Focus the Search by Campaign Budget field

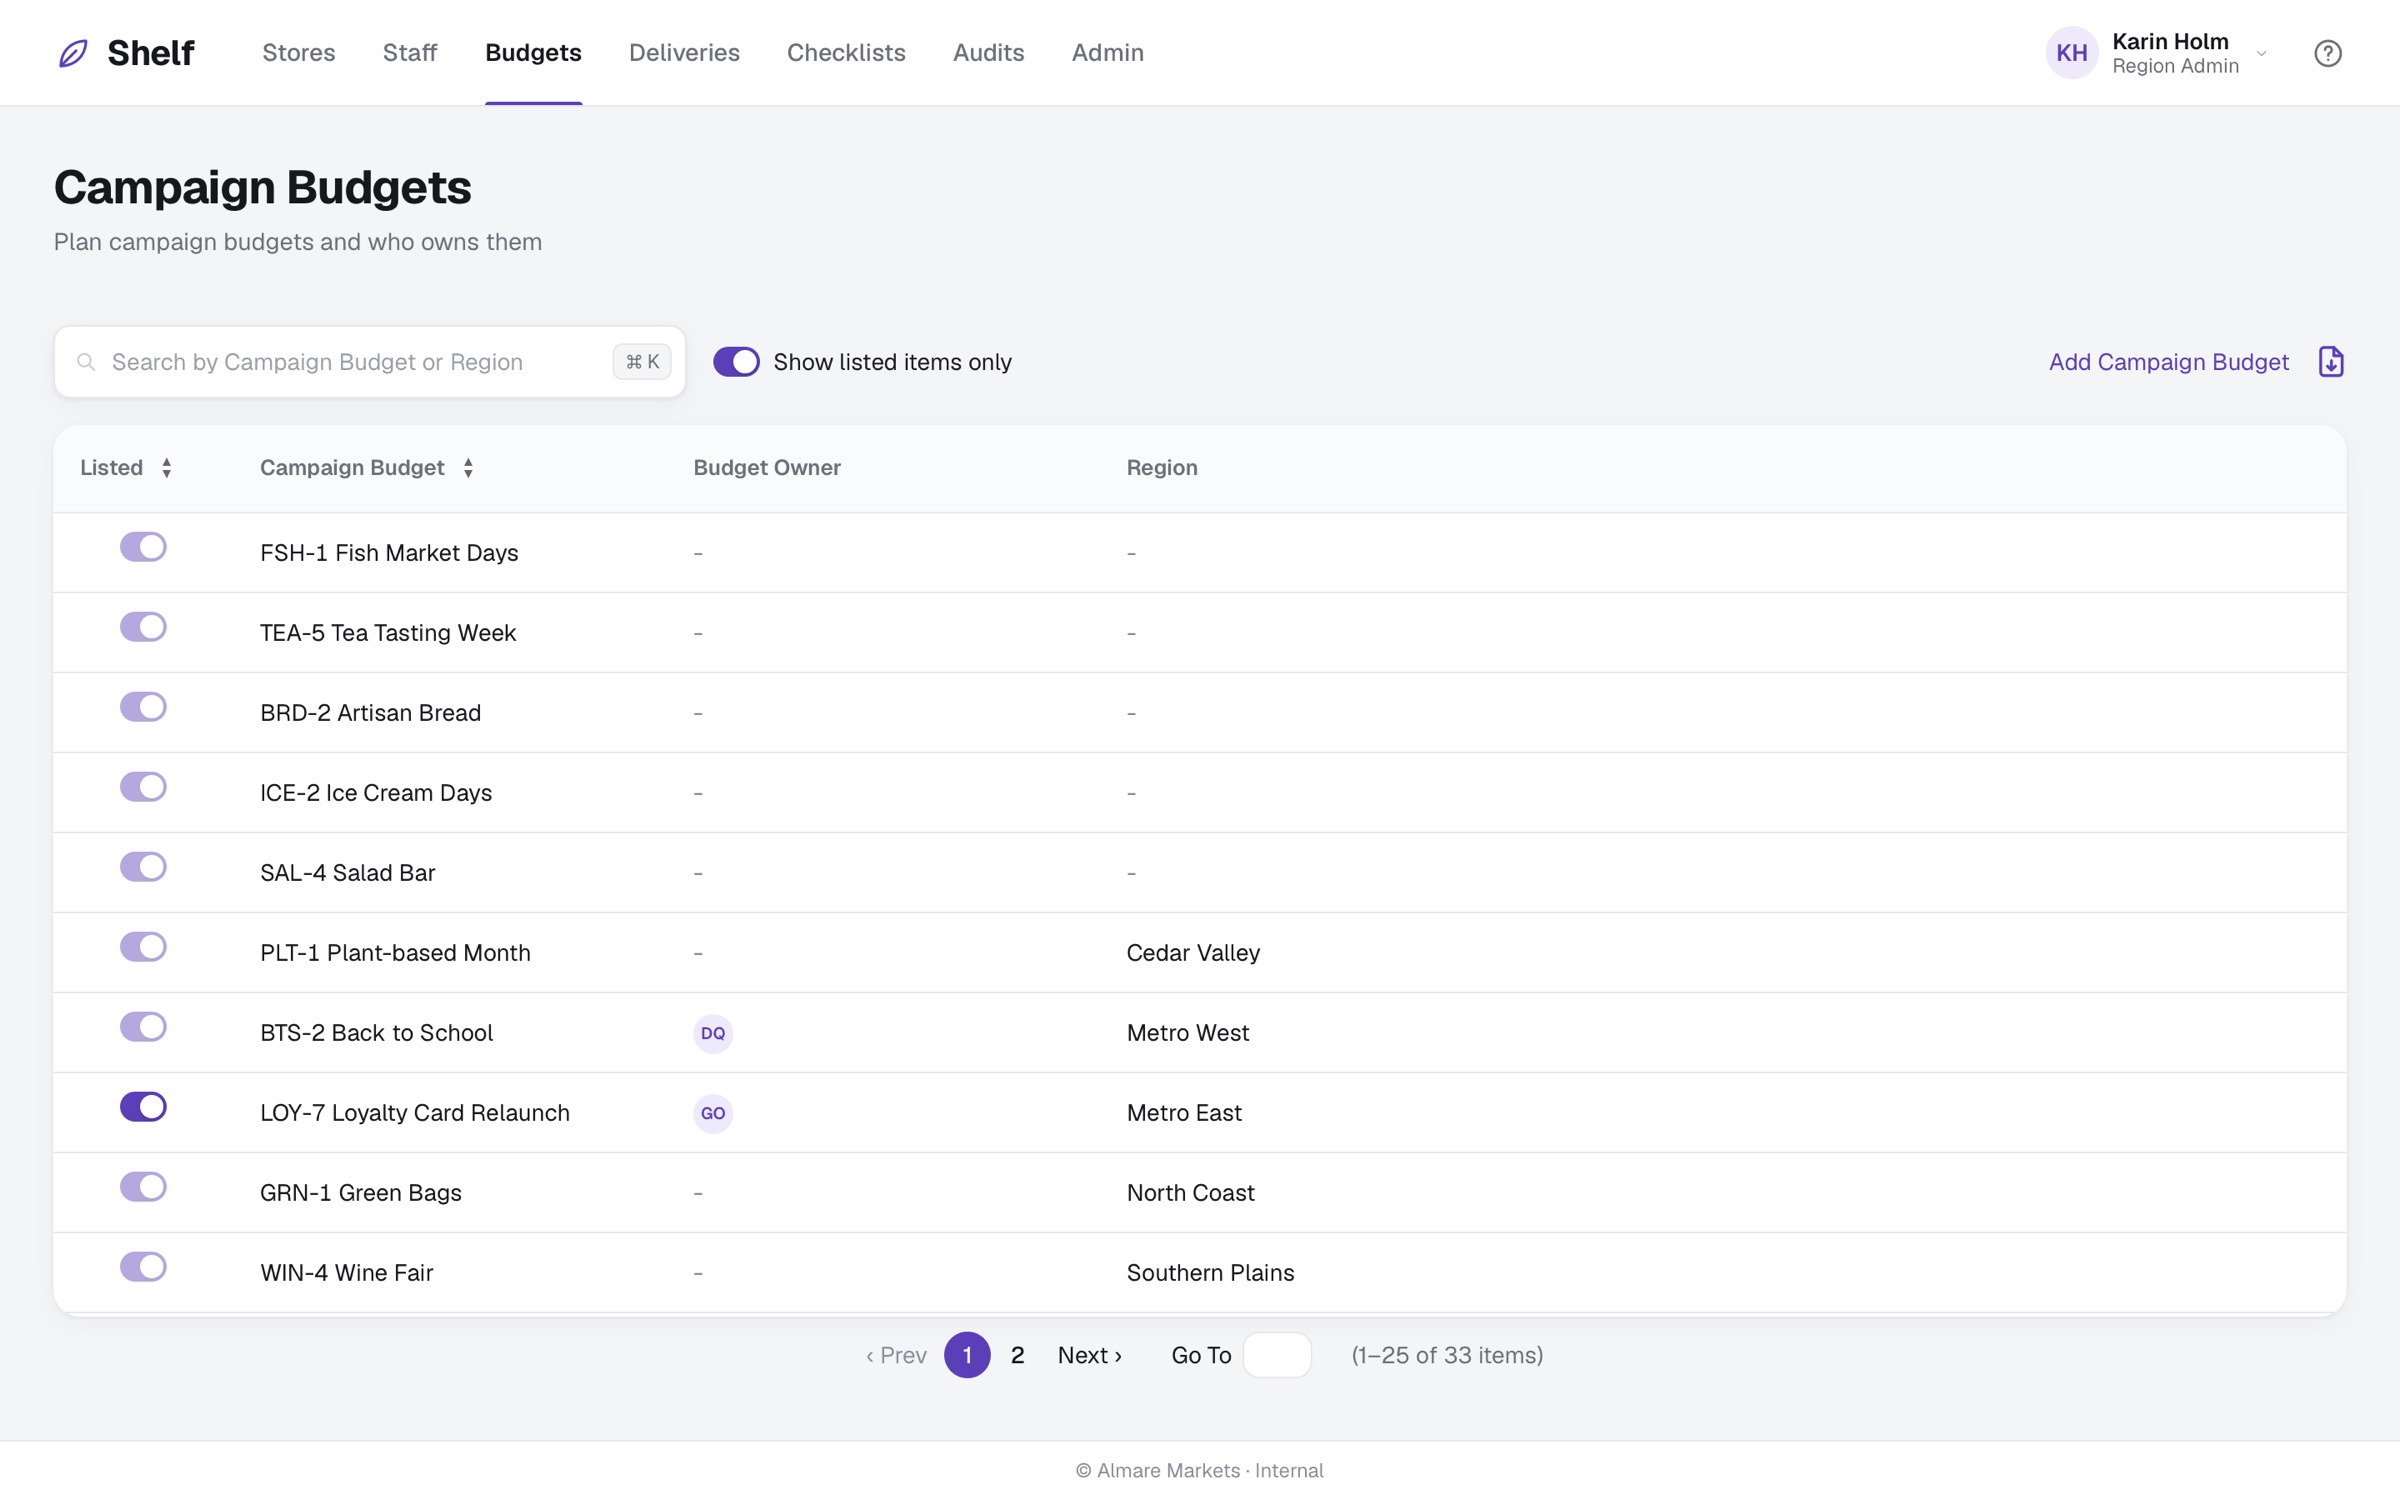click(369, 362)
